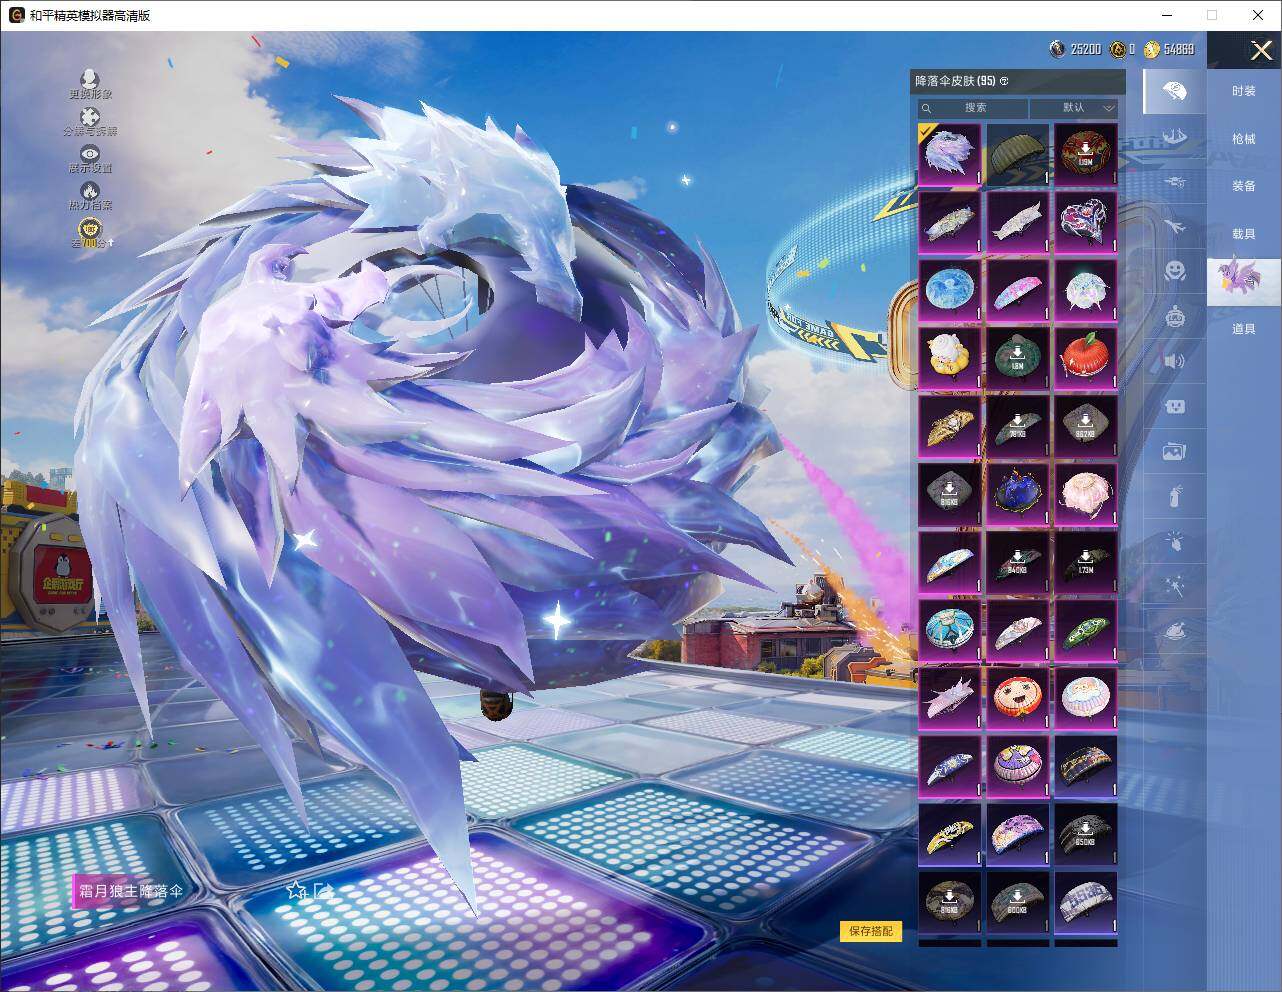Viewport: 1282px width, 992px height.
Task: Click the 54889 gold coin balance
Action: coord(1169,49)
